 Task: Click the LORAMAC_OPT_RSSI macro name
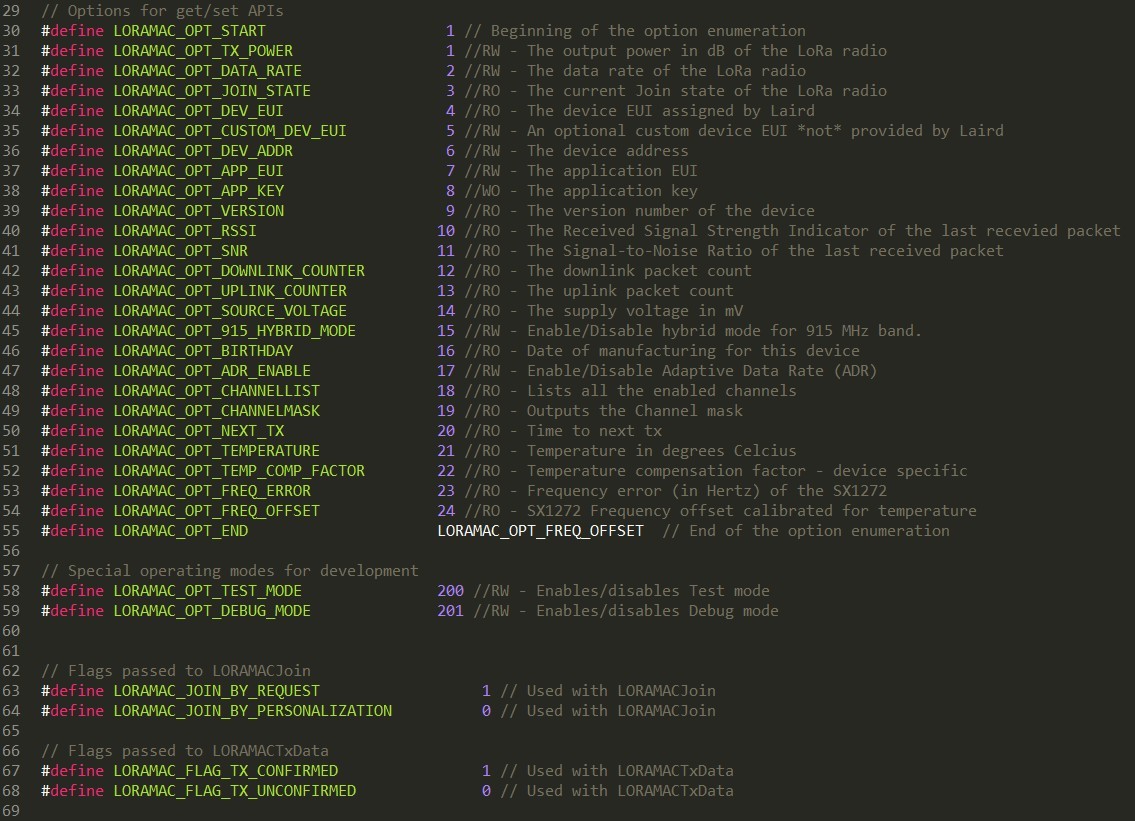coord(184,231)
